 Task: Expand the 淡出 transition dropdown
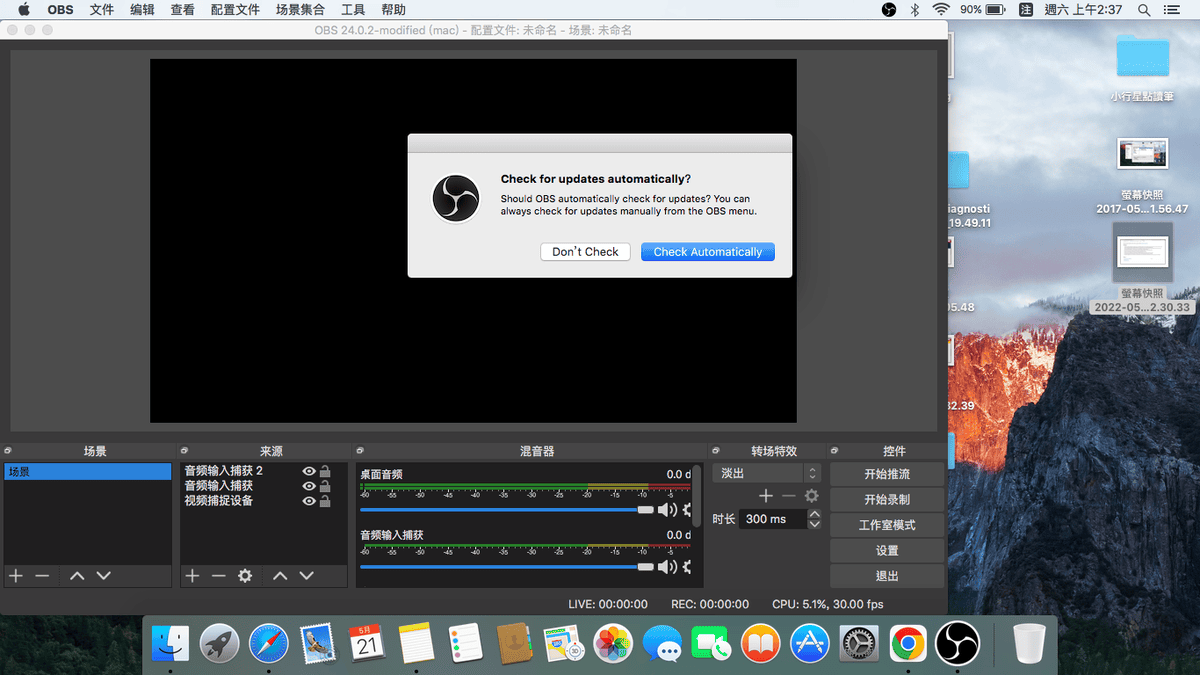(x=769, y=473)
